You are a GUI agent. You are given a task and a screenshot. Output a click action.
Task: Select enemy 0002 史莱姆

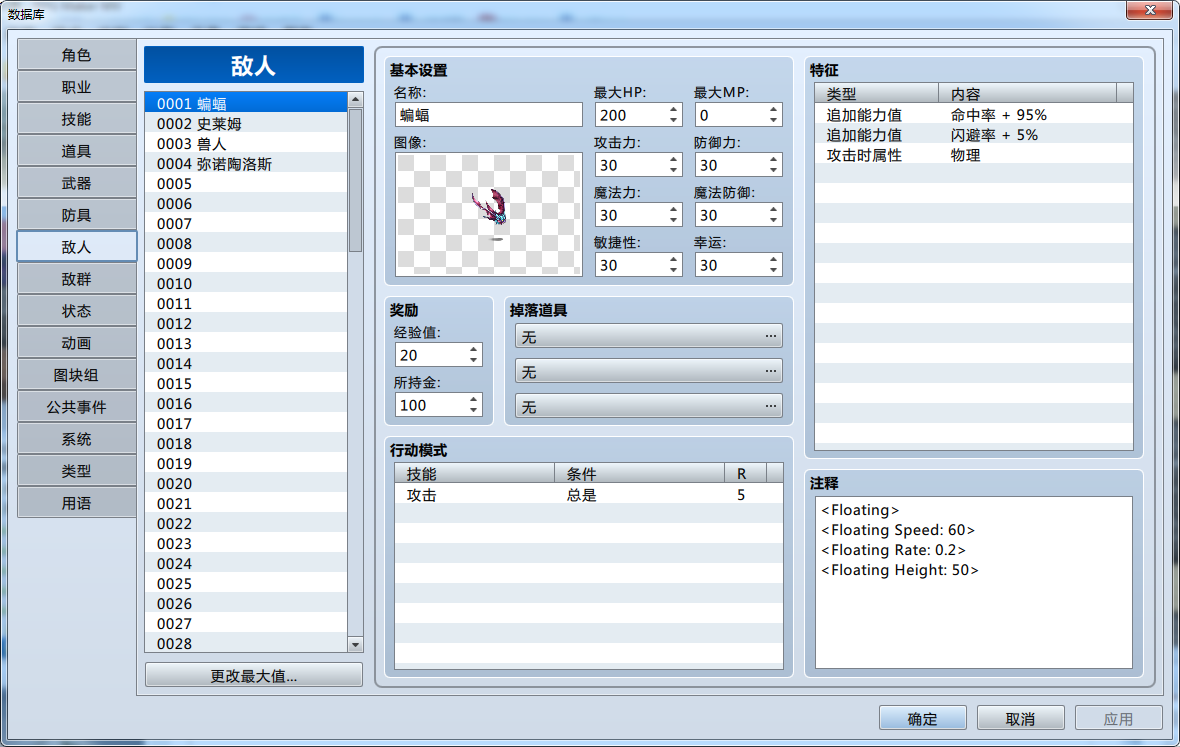(246, 123)
